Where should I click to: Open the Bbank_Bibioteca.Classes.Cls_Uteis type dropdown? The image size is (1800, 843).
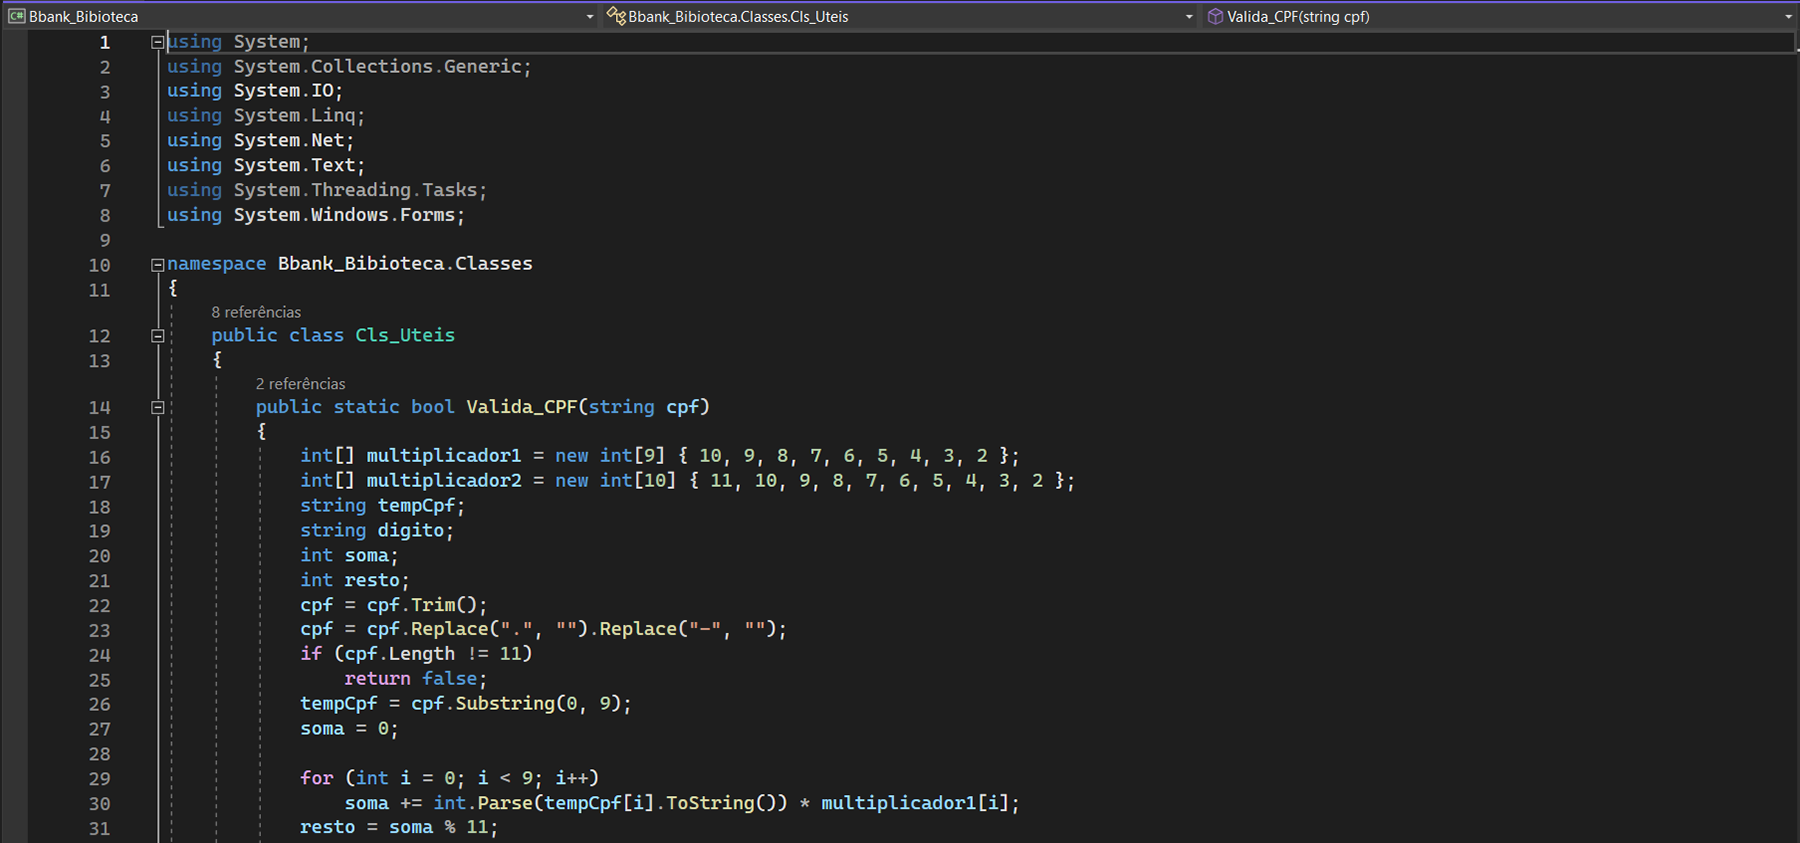click(x=900, y=16)
